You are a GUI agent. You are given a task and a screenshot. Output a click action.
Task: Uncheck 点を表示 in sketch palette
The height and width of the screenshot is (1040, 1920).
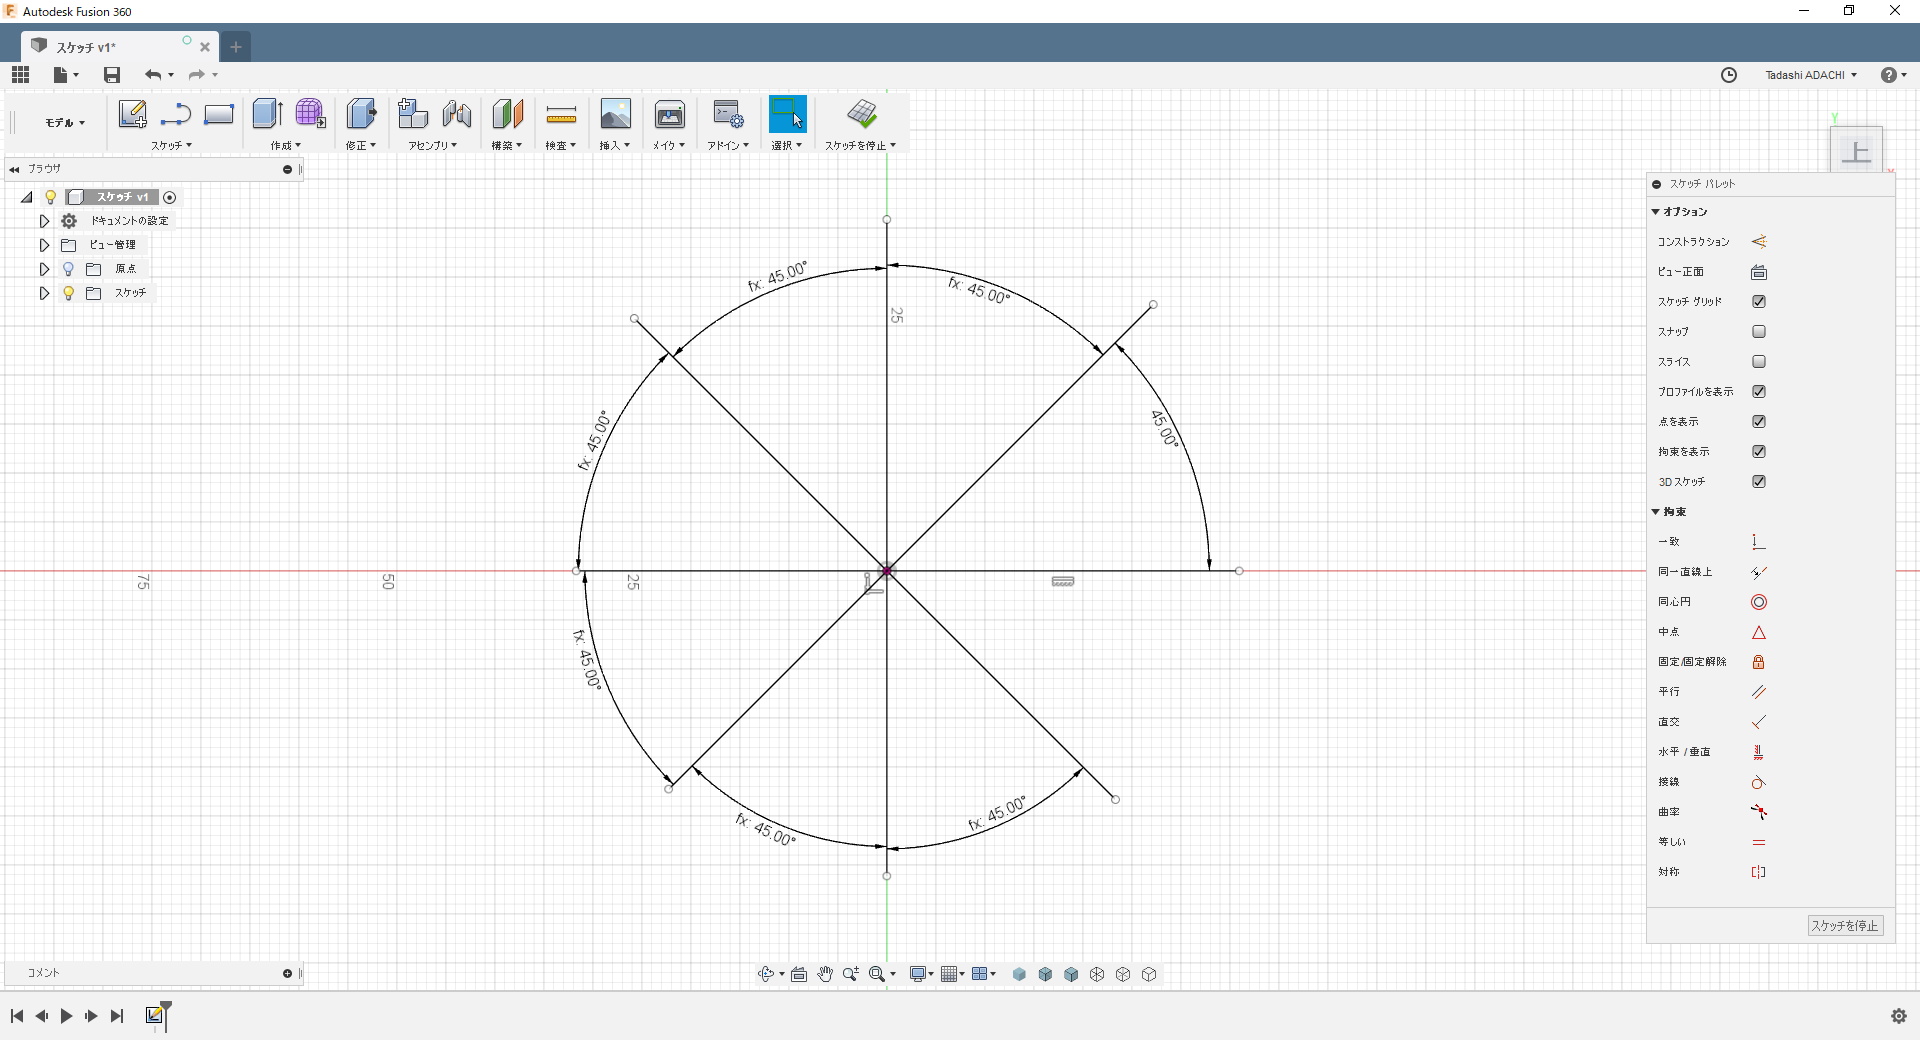pyautogui.click(x=1759, y=421)
